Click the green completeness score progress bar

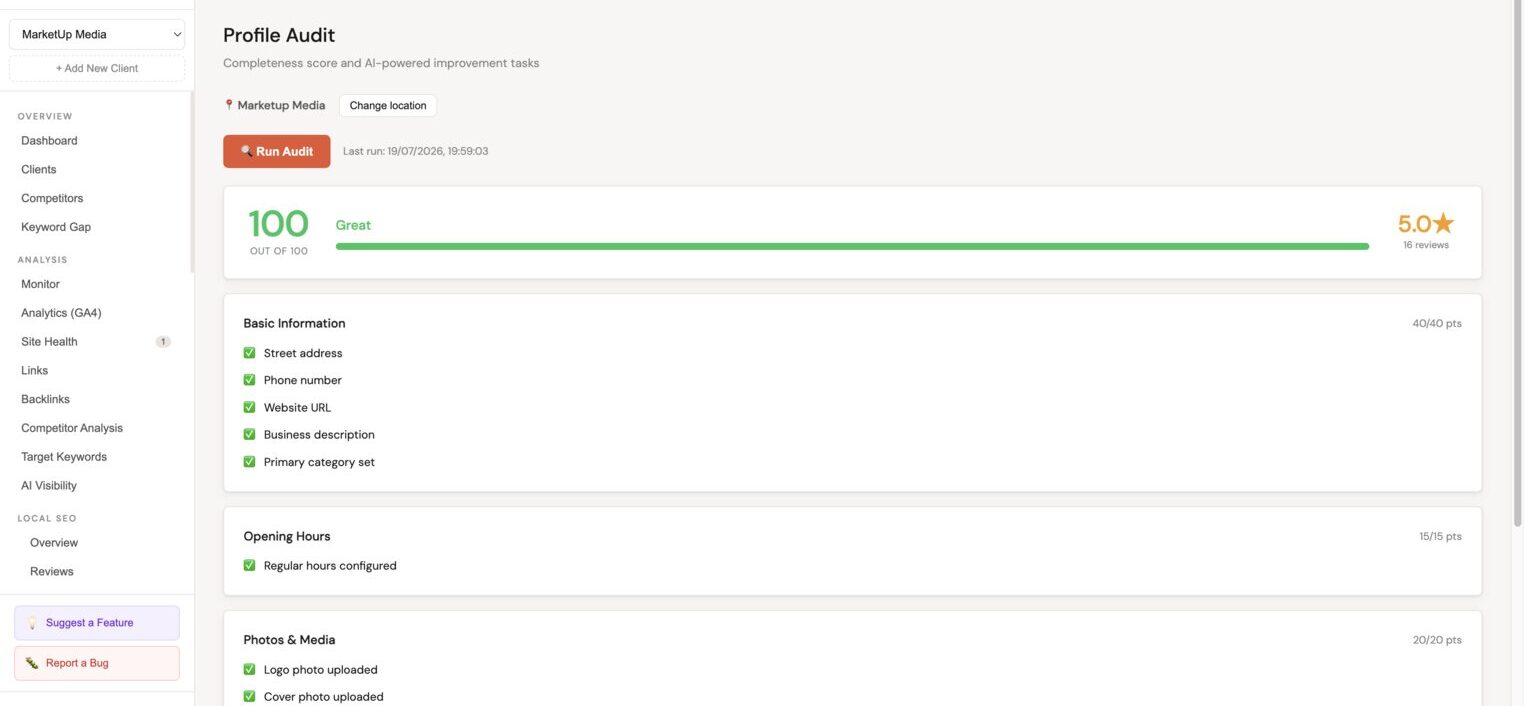(x=852, y=246)
